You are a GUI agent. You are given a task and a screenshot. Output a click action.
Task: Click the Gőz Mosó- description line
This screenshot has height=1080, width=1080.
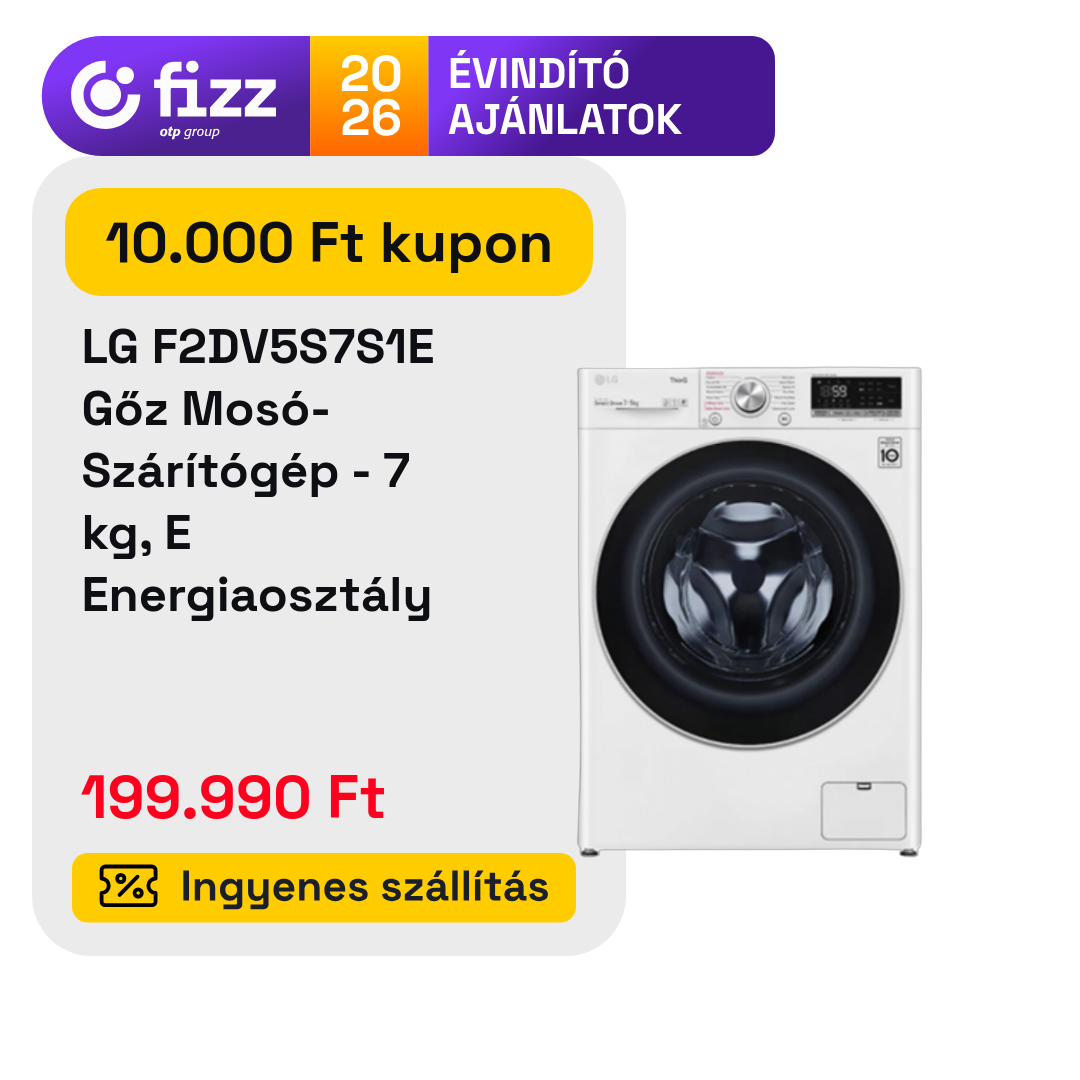click(x=206, y=409)
